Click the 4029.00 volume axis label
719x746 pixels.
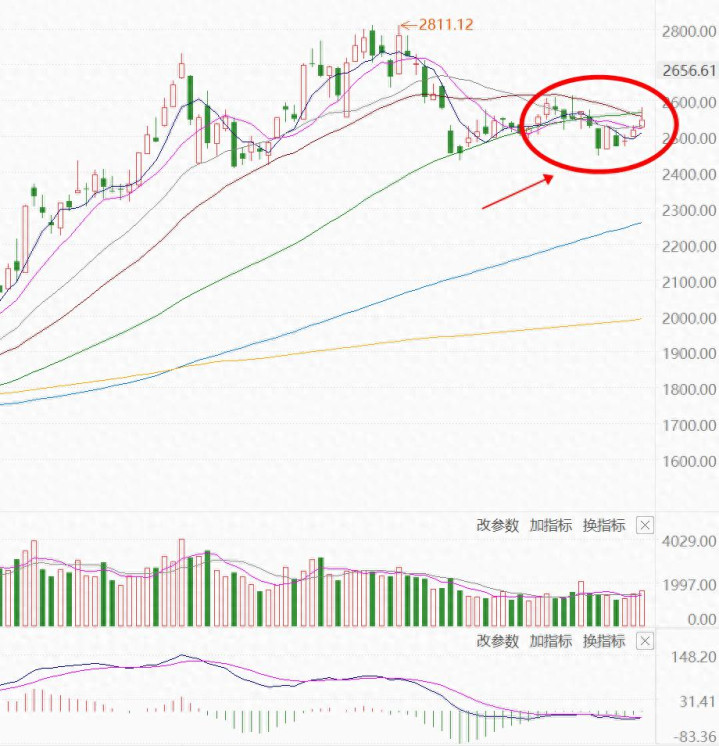click(689, 541)
